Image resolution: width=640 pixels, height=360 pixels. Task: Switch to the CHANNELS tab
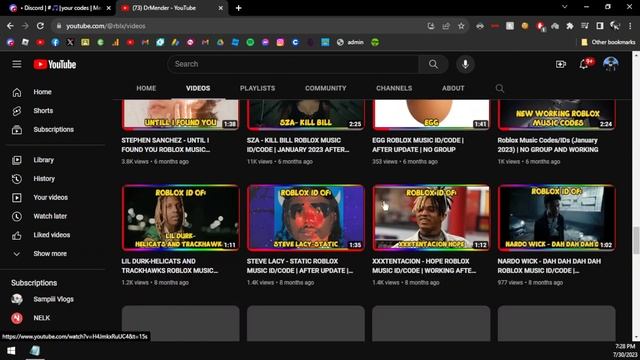pos(394,88)
